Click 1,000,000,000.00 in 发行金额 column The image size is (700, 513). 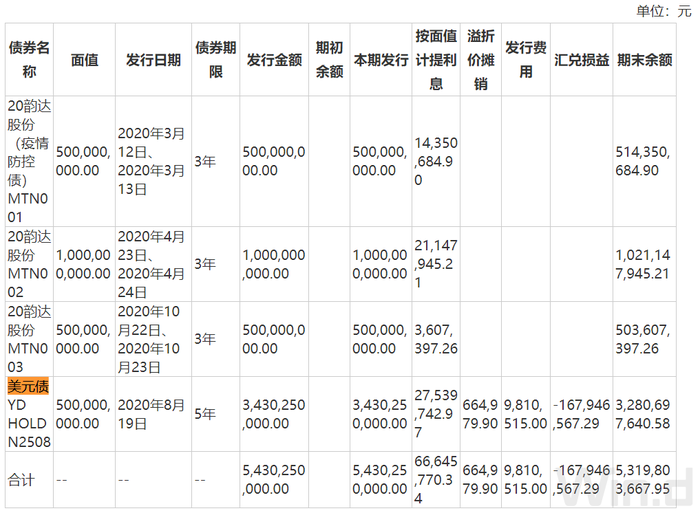274,264
